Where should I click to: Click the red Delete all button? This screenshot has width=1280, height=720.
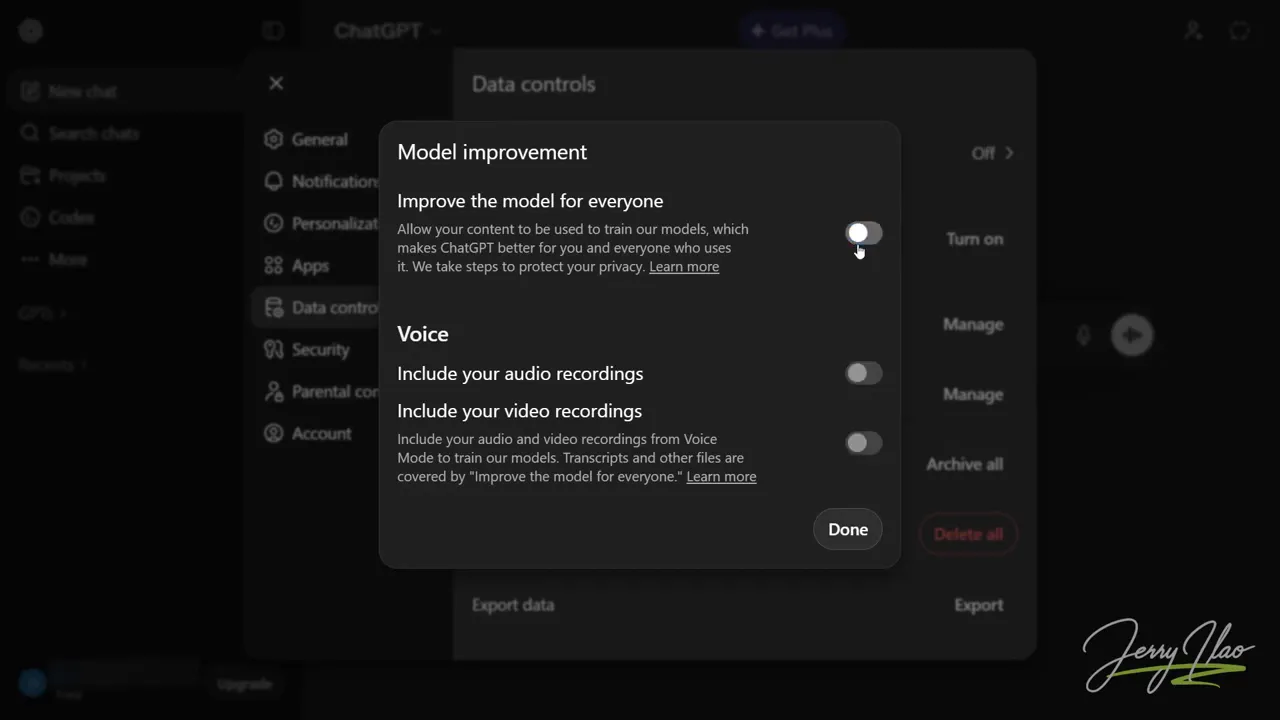968,534
